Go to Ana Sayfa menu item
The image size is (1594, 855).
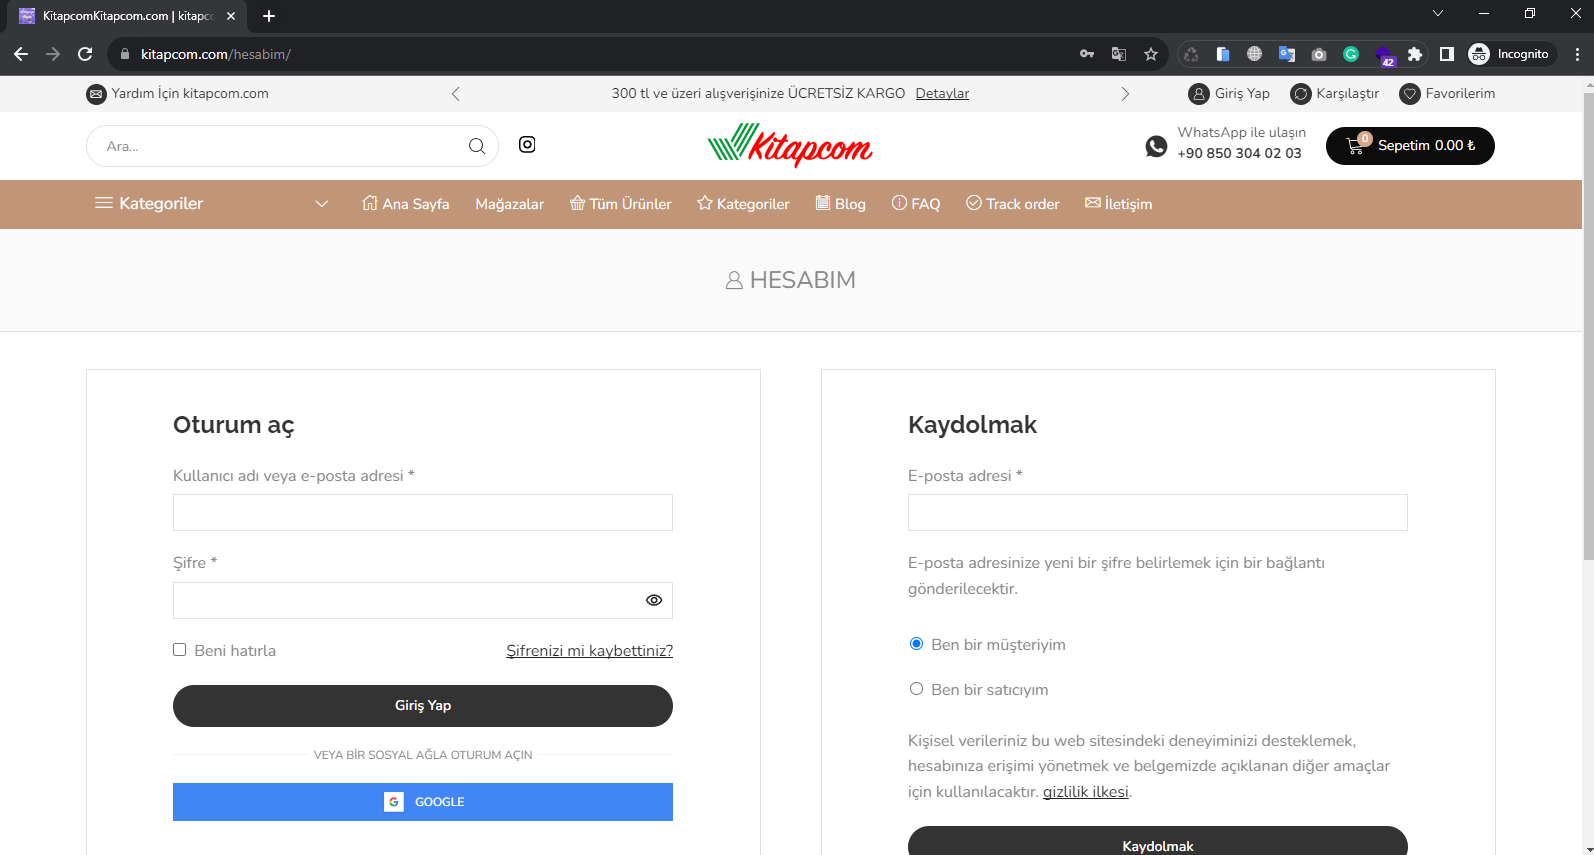405,204
